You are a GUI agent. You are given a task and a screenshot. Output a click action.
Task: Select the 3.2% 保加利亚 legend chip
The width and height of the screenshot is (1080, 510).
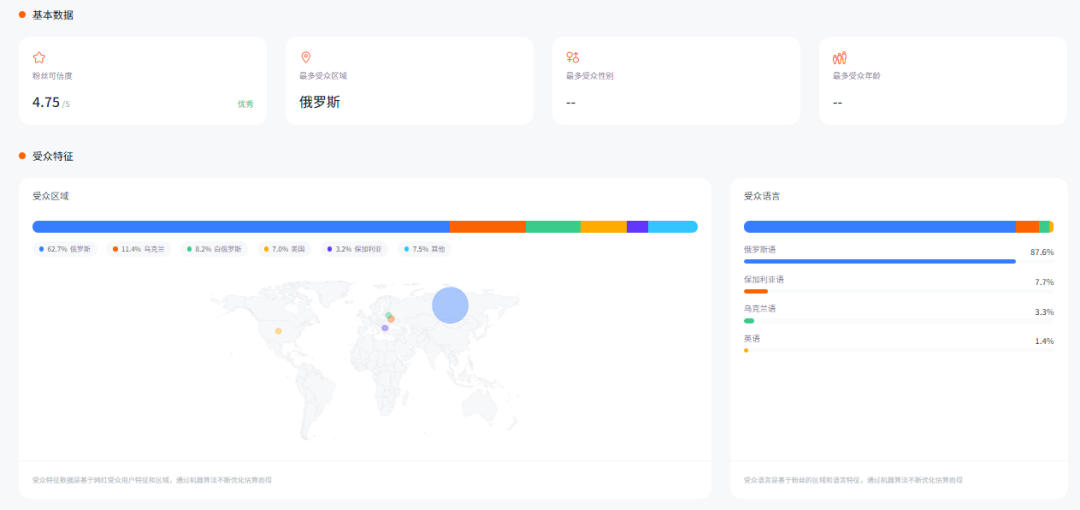tap(355, 249)
